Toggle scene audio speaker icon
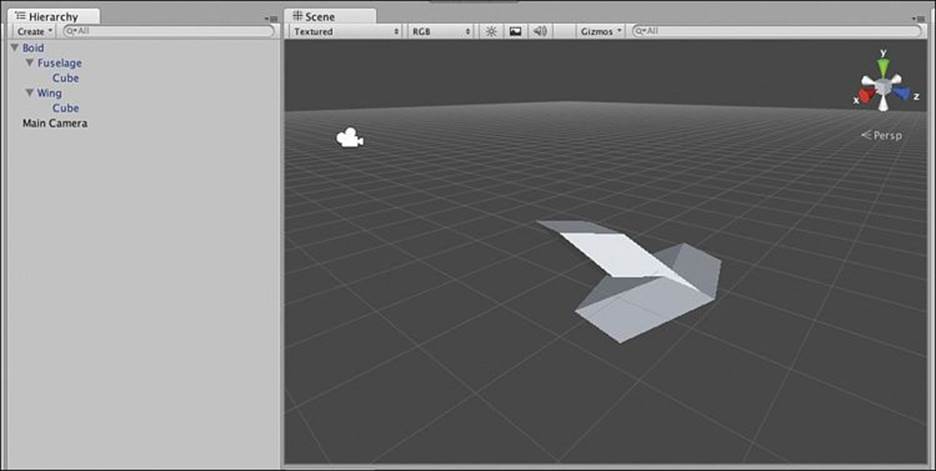 (x=540, y=31)
